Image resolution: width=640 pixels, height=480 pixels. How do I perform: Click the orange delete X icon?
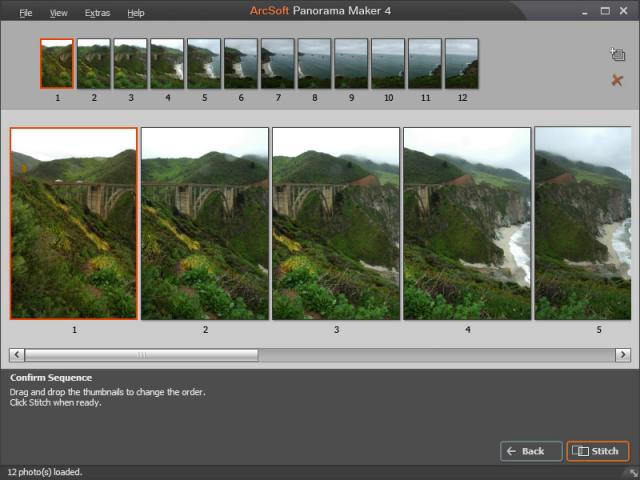tap(617, 80)
